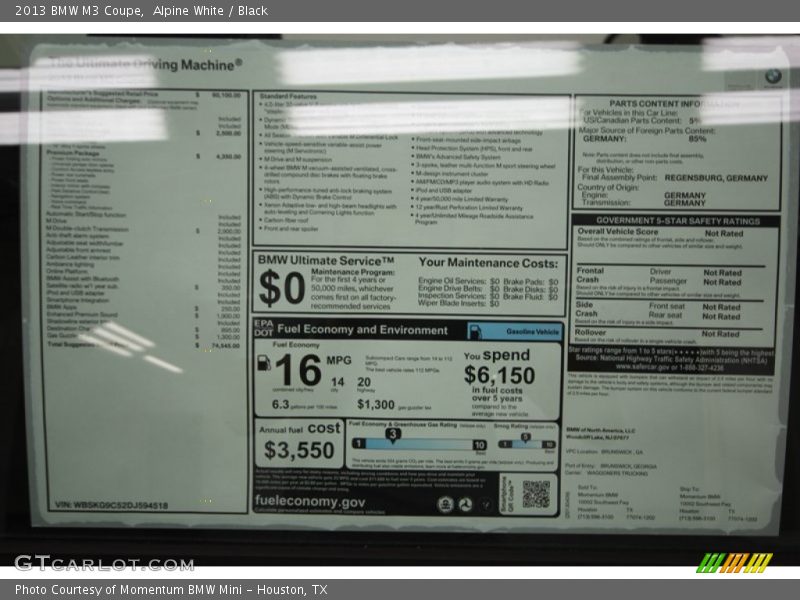Click the VIN WBSKG9C52DJ594518 line

click(x=111, y=505)
